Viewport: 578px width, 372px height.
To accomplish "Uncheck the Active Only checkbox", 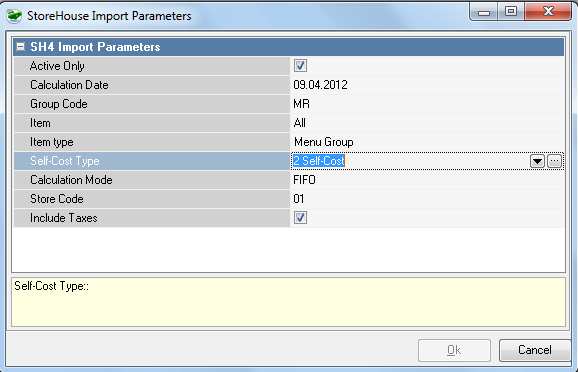I will 300,66.
